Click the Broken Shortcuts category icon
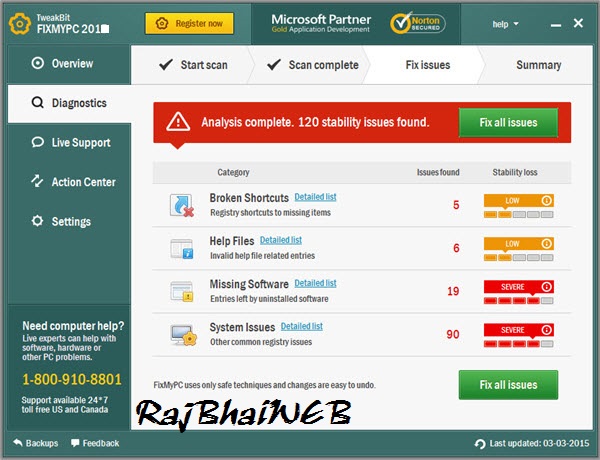This screenshot has width=600, height=460. point(182,206)
